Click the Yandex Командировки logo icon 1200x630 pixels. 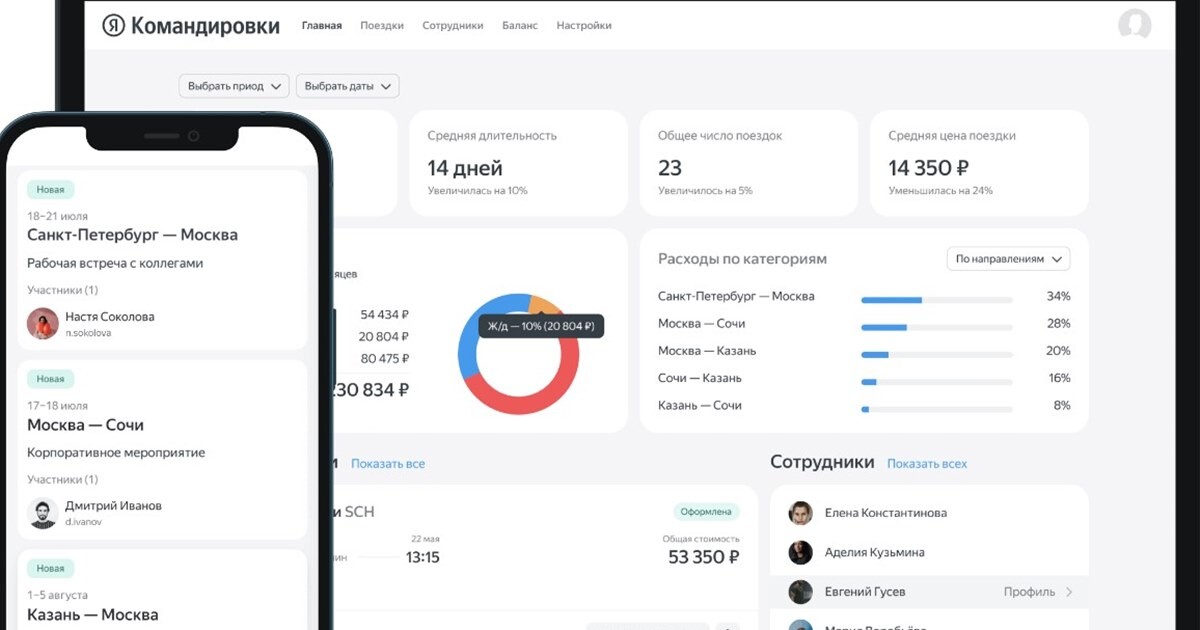point(113,26)
